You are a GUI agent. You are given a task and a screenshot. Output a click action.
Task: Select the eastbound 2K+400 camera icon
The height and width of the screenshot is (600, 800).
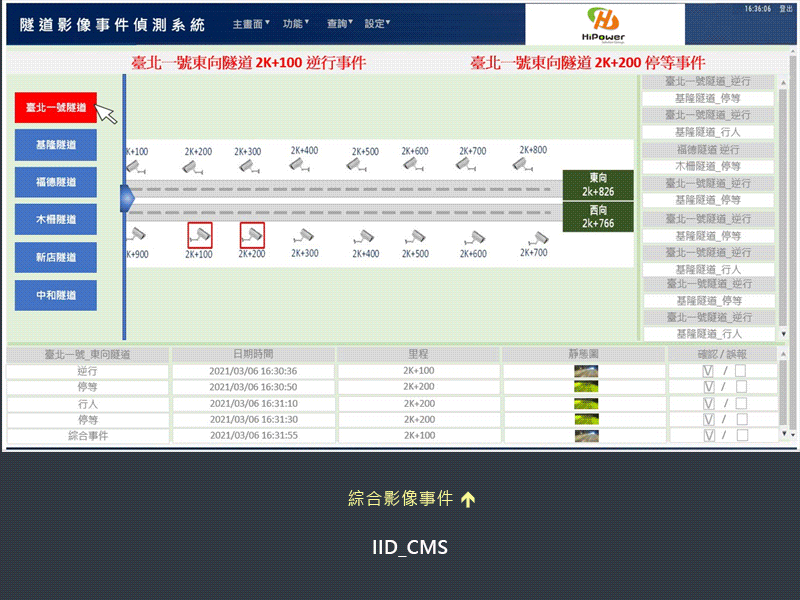coord(304,163)
